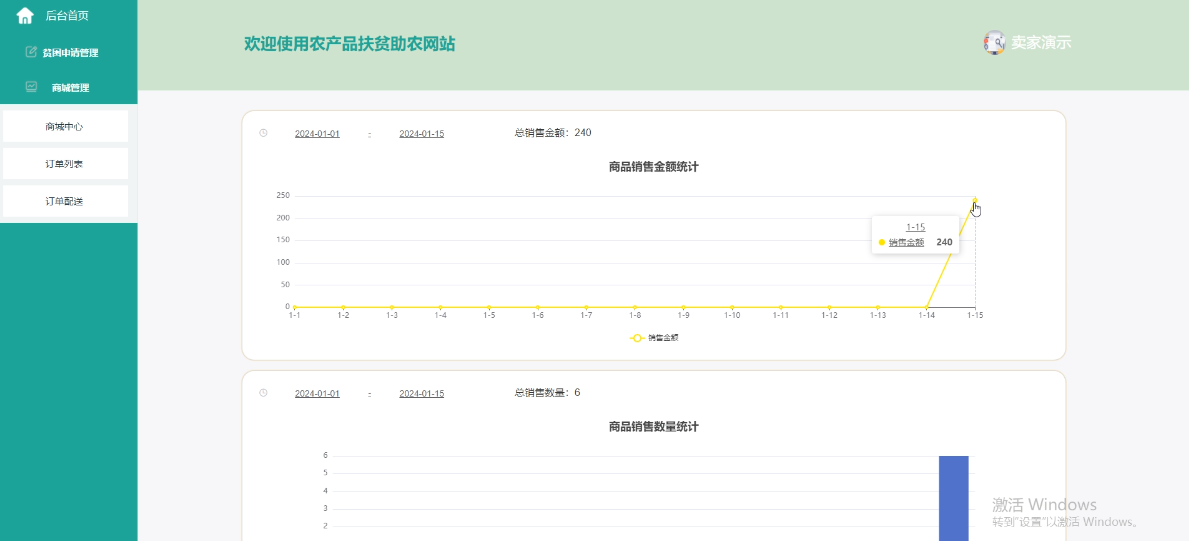
Task: Open 后台首页 menu item
Action: point(68,15)
